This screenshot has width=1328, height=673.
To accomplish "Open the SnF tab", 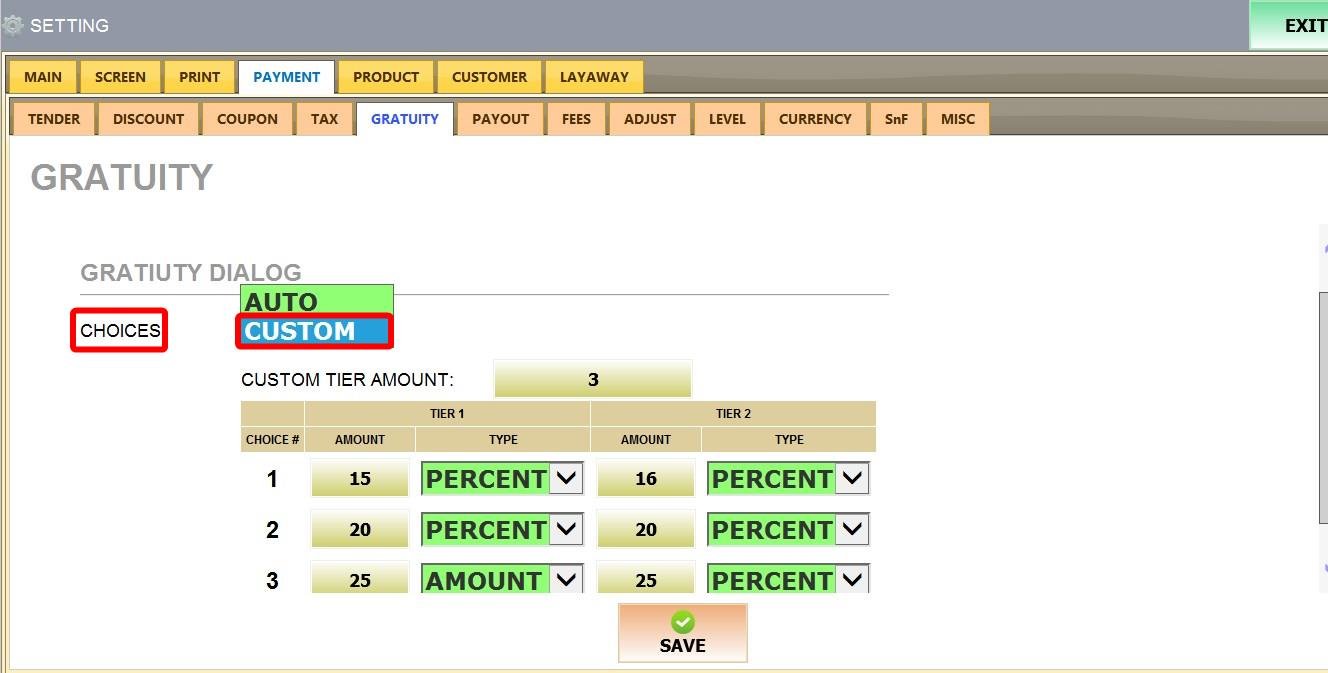I will pos(896,119).
